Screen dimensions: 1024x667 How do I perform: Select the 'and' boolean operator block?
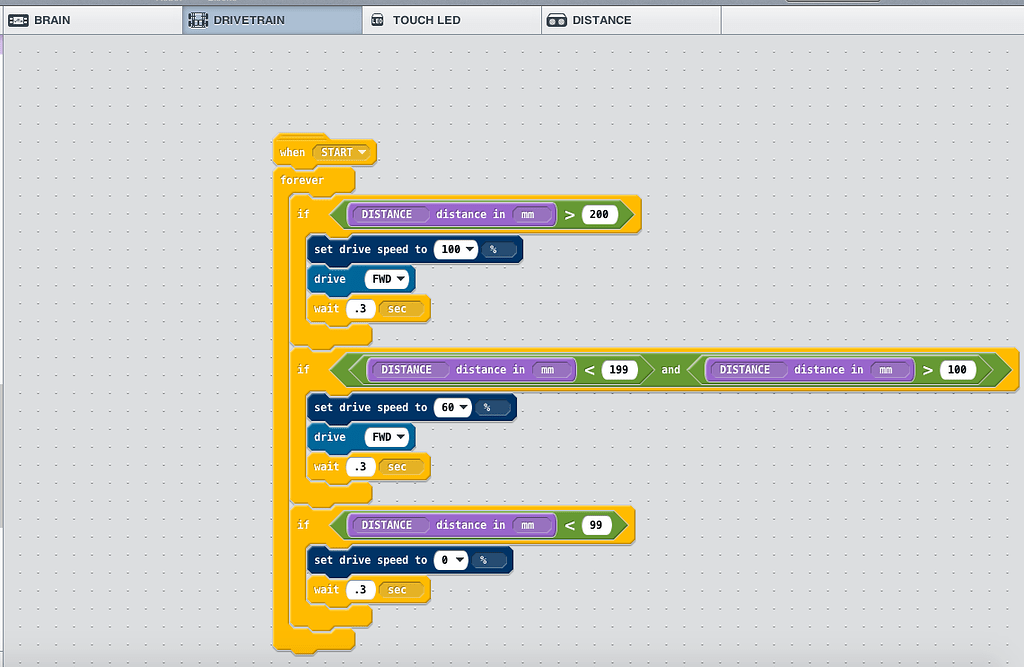coord(670,369)
